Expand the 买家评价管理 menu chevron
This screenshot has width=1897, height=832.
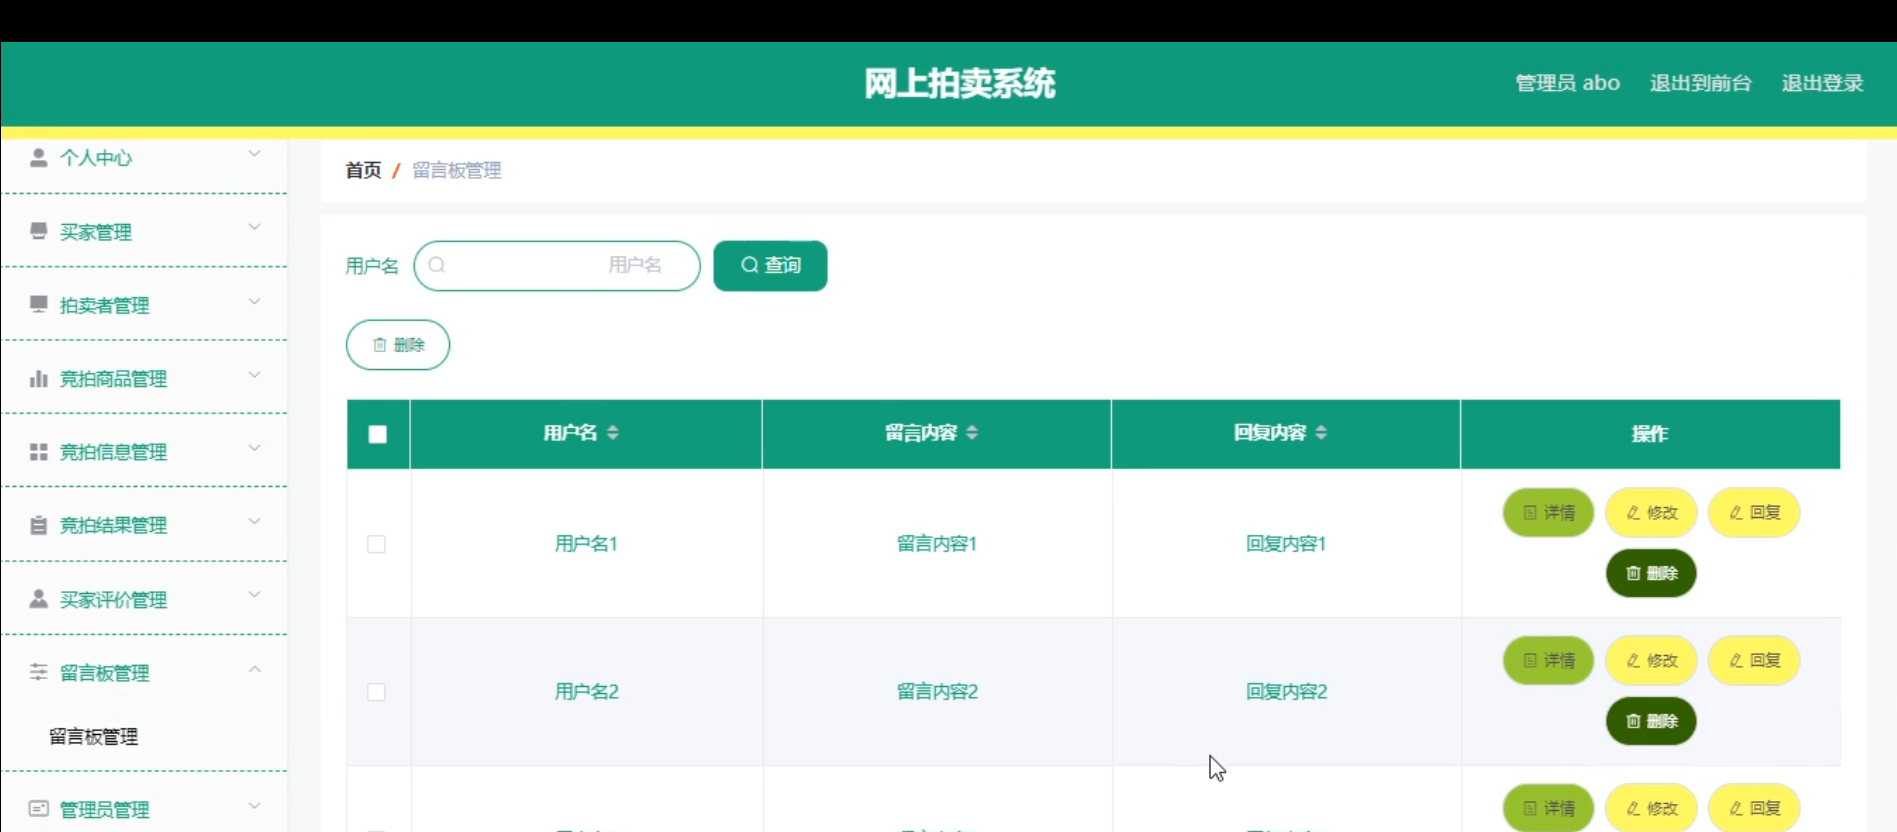(x=254, y=595)
